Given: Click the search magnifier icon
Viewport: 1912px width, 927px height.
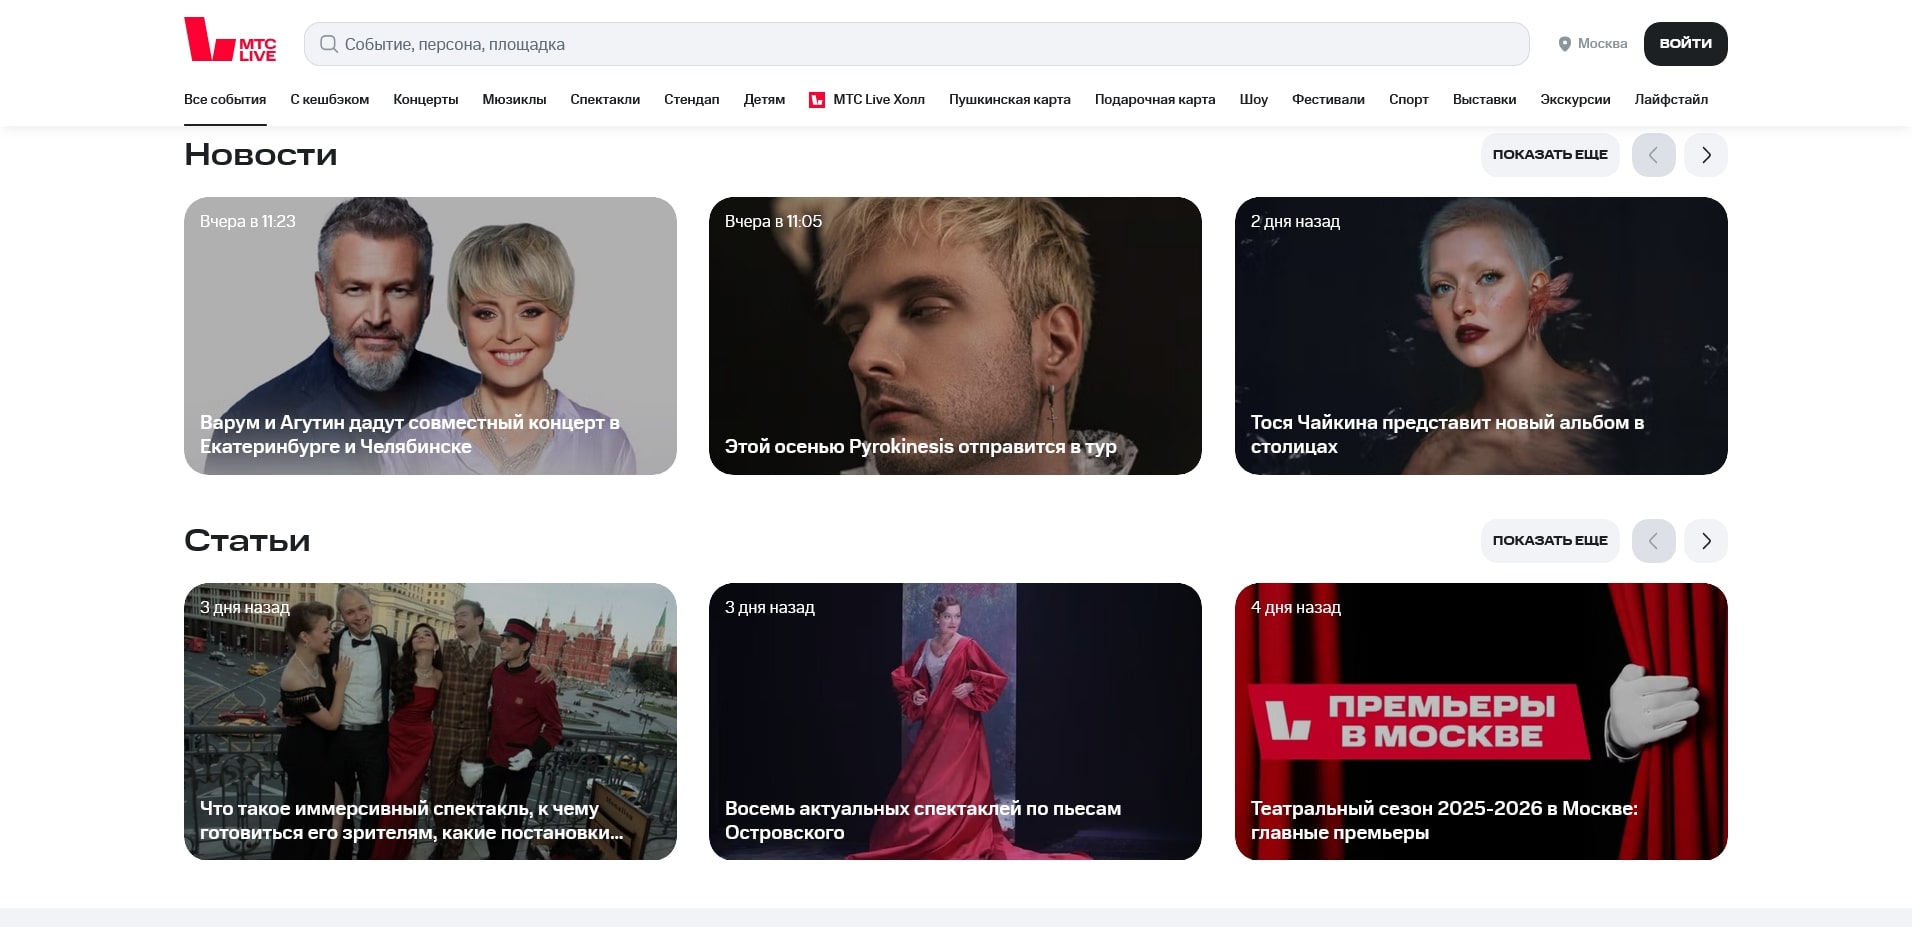Looking at the screenshot, I should (x=328, y=43).
